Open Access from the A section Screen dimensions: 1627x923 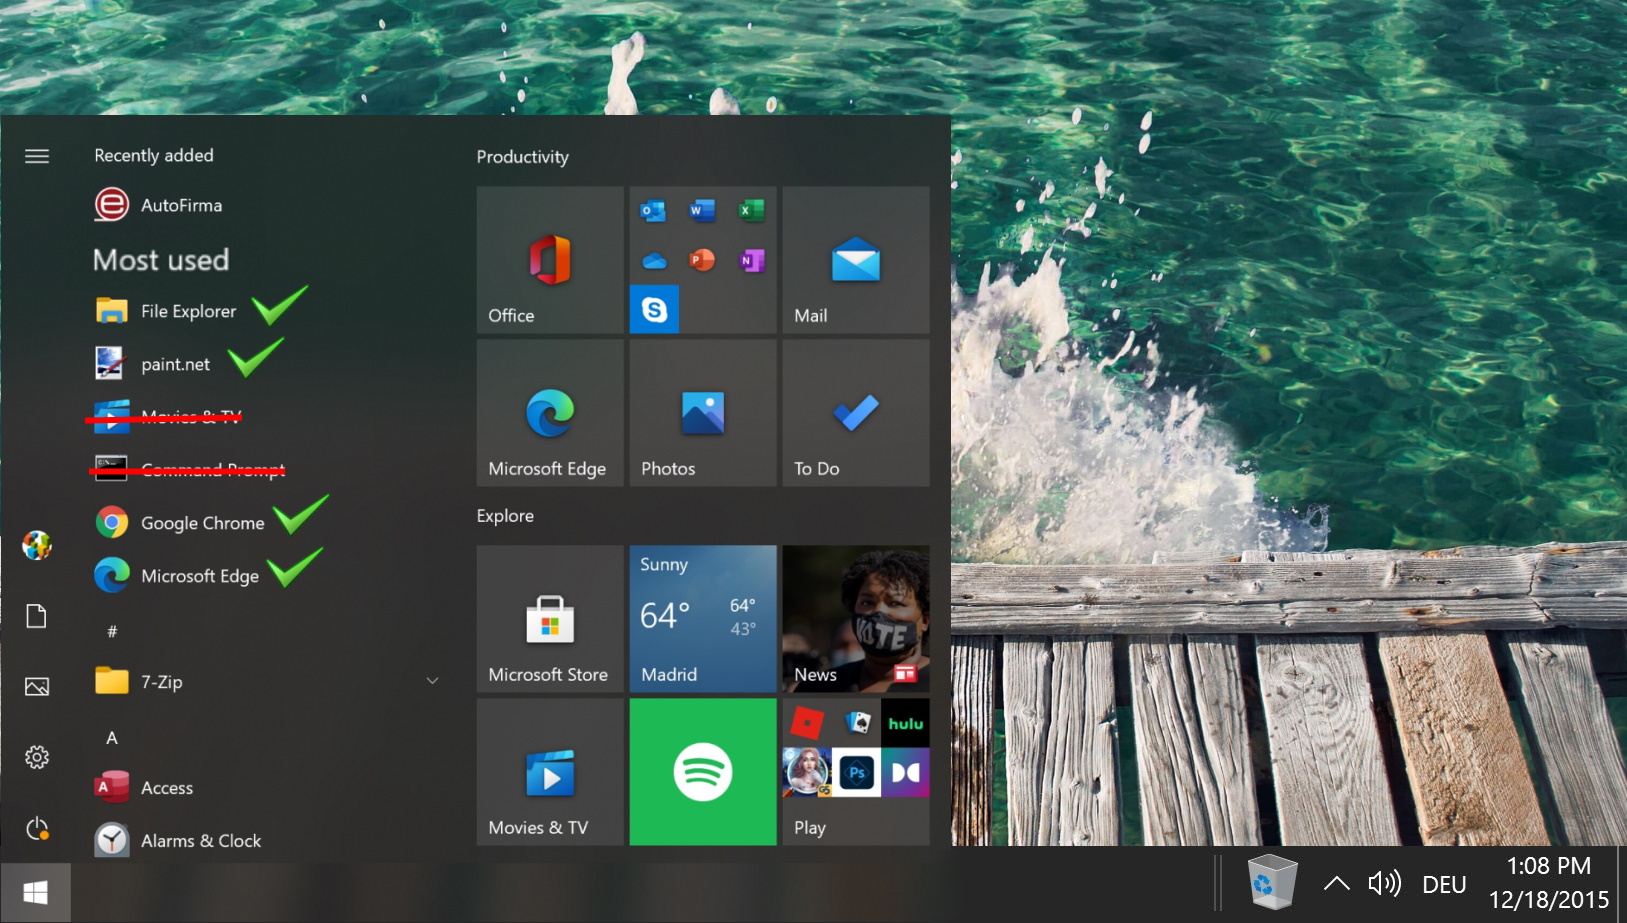145,788
